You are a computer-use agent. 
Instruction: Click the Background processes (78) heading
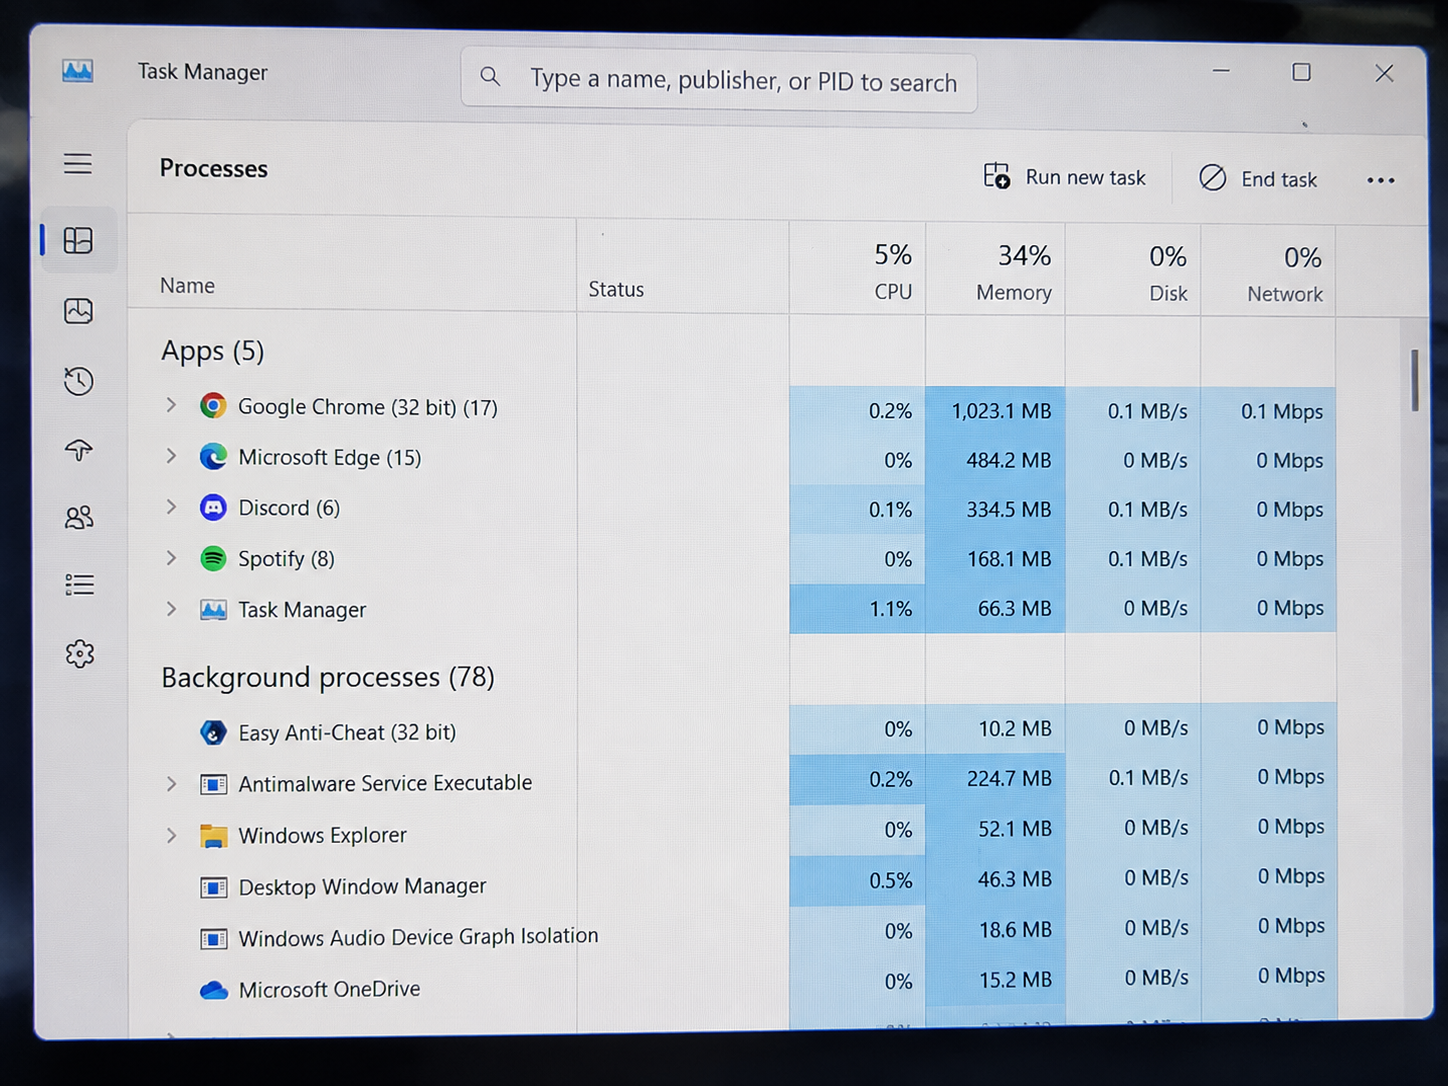click(328, 677)
